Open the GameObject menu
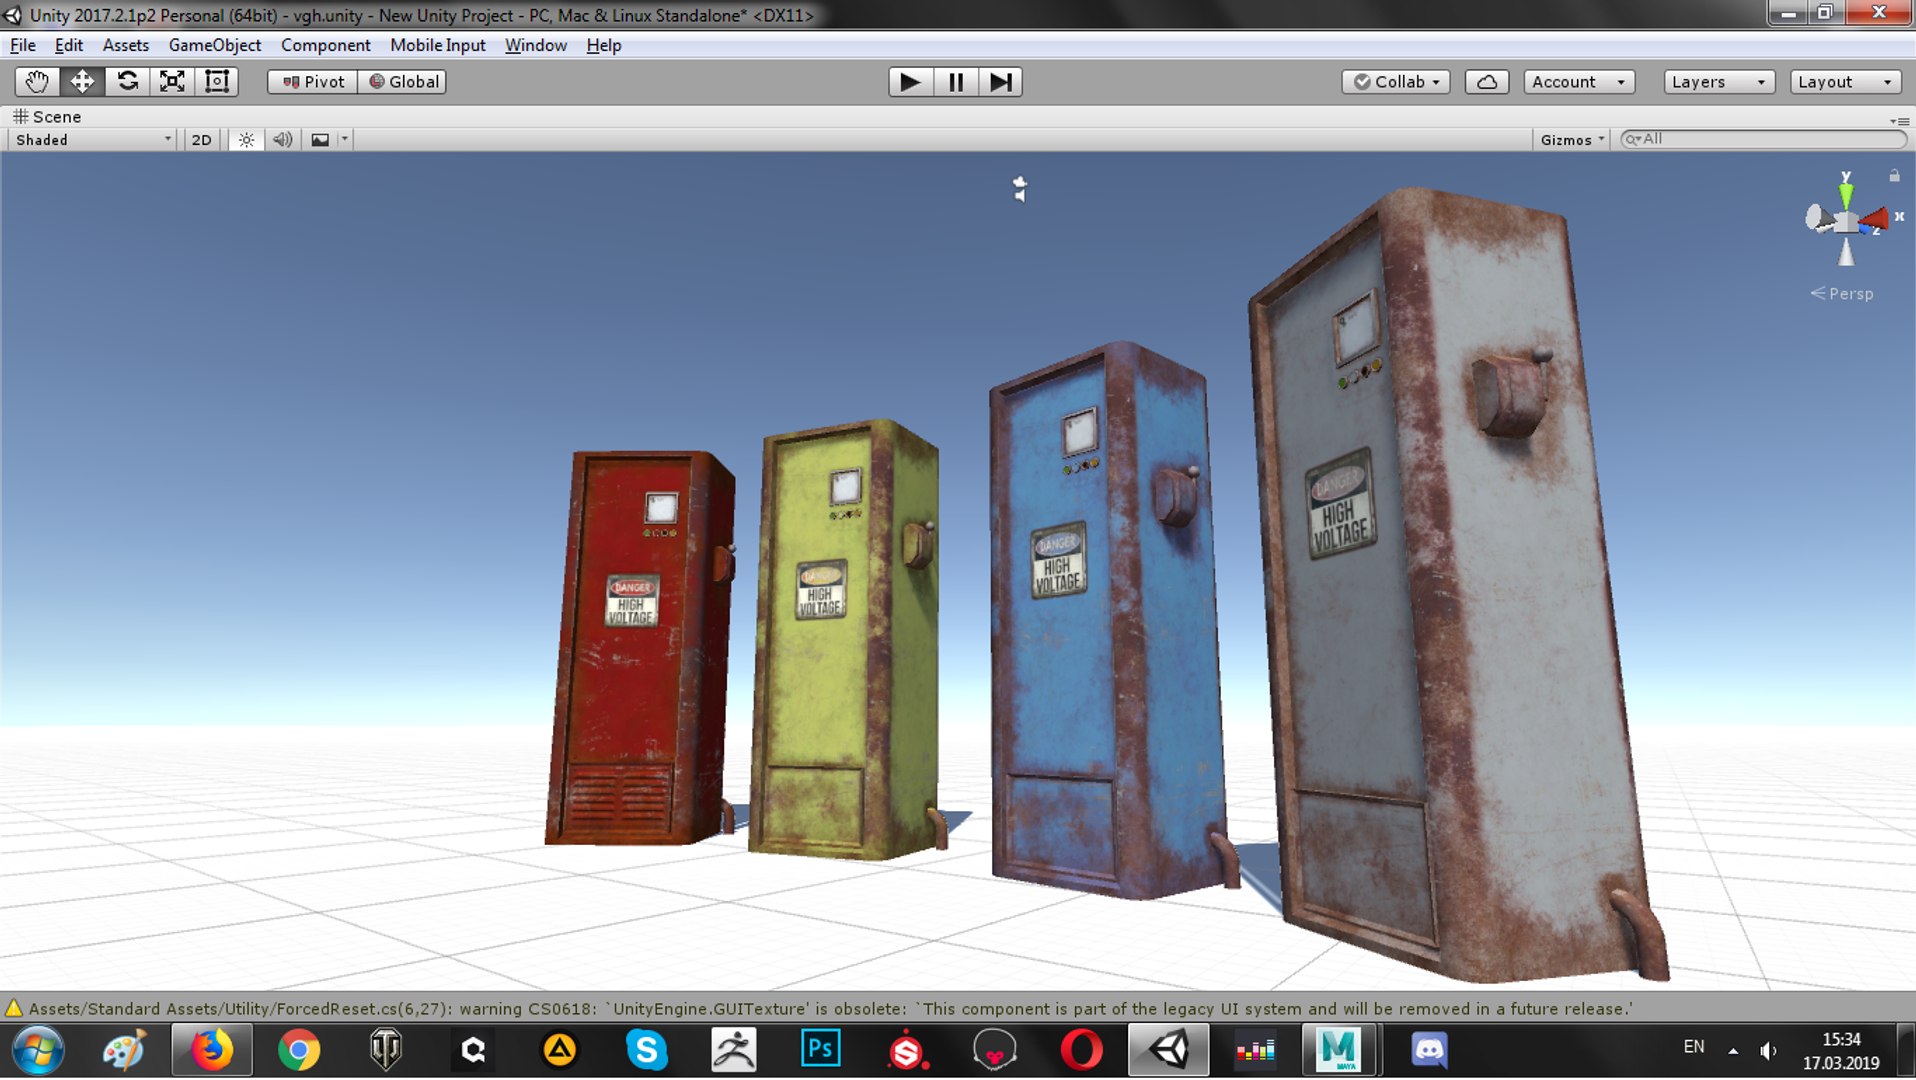Image resolution: width=1916 pixels, height=1080 pixels. pos(215,45)
